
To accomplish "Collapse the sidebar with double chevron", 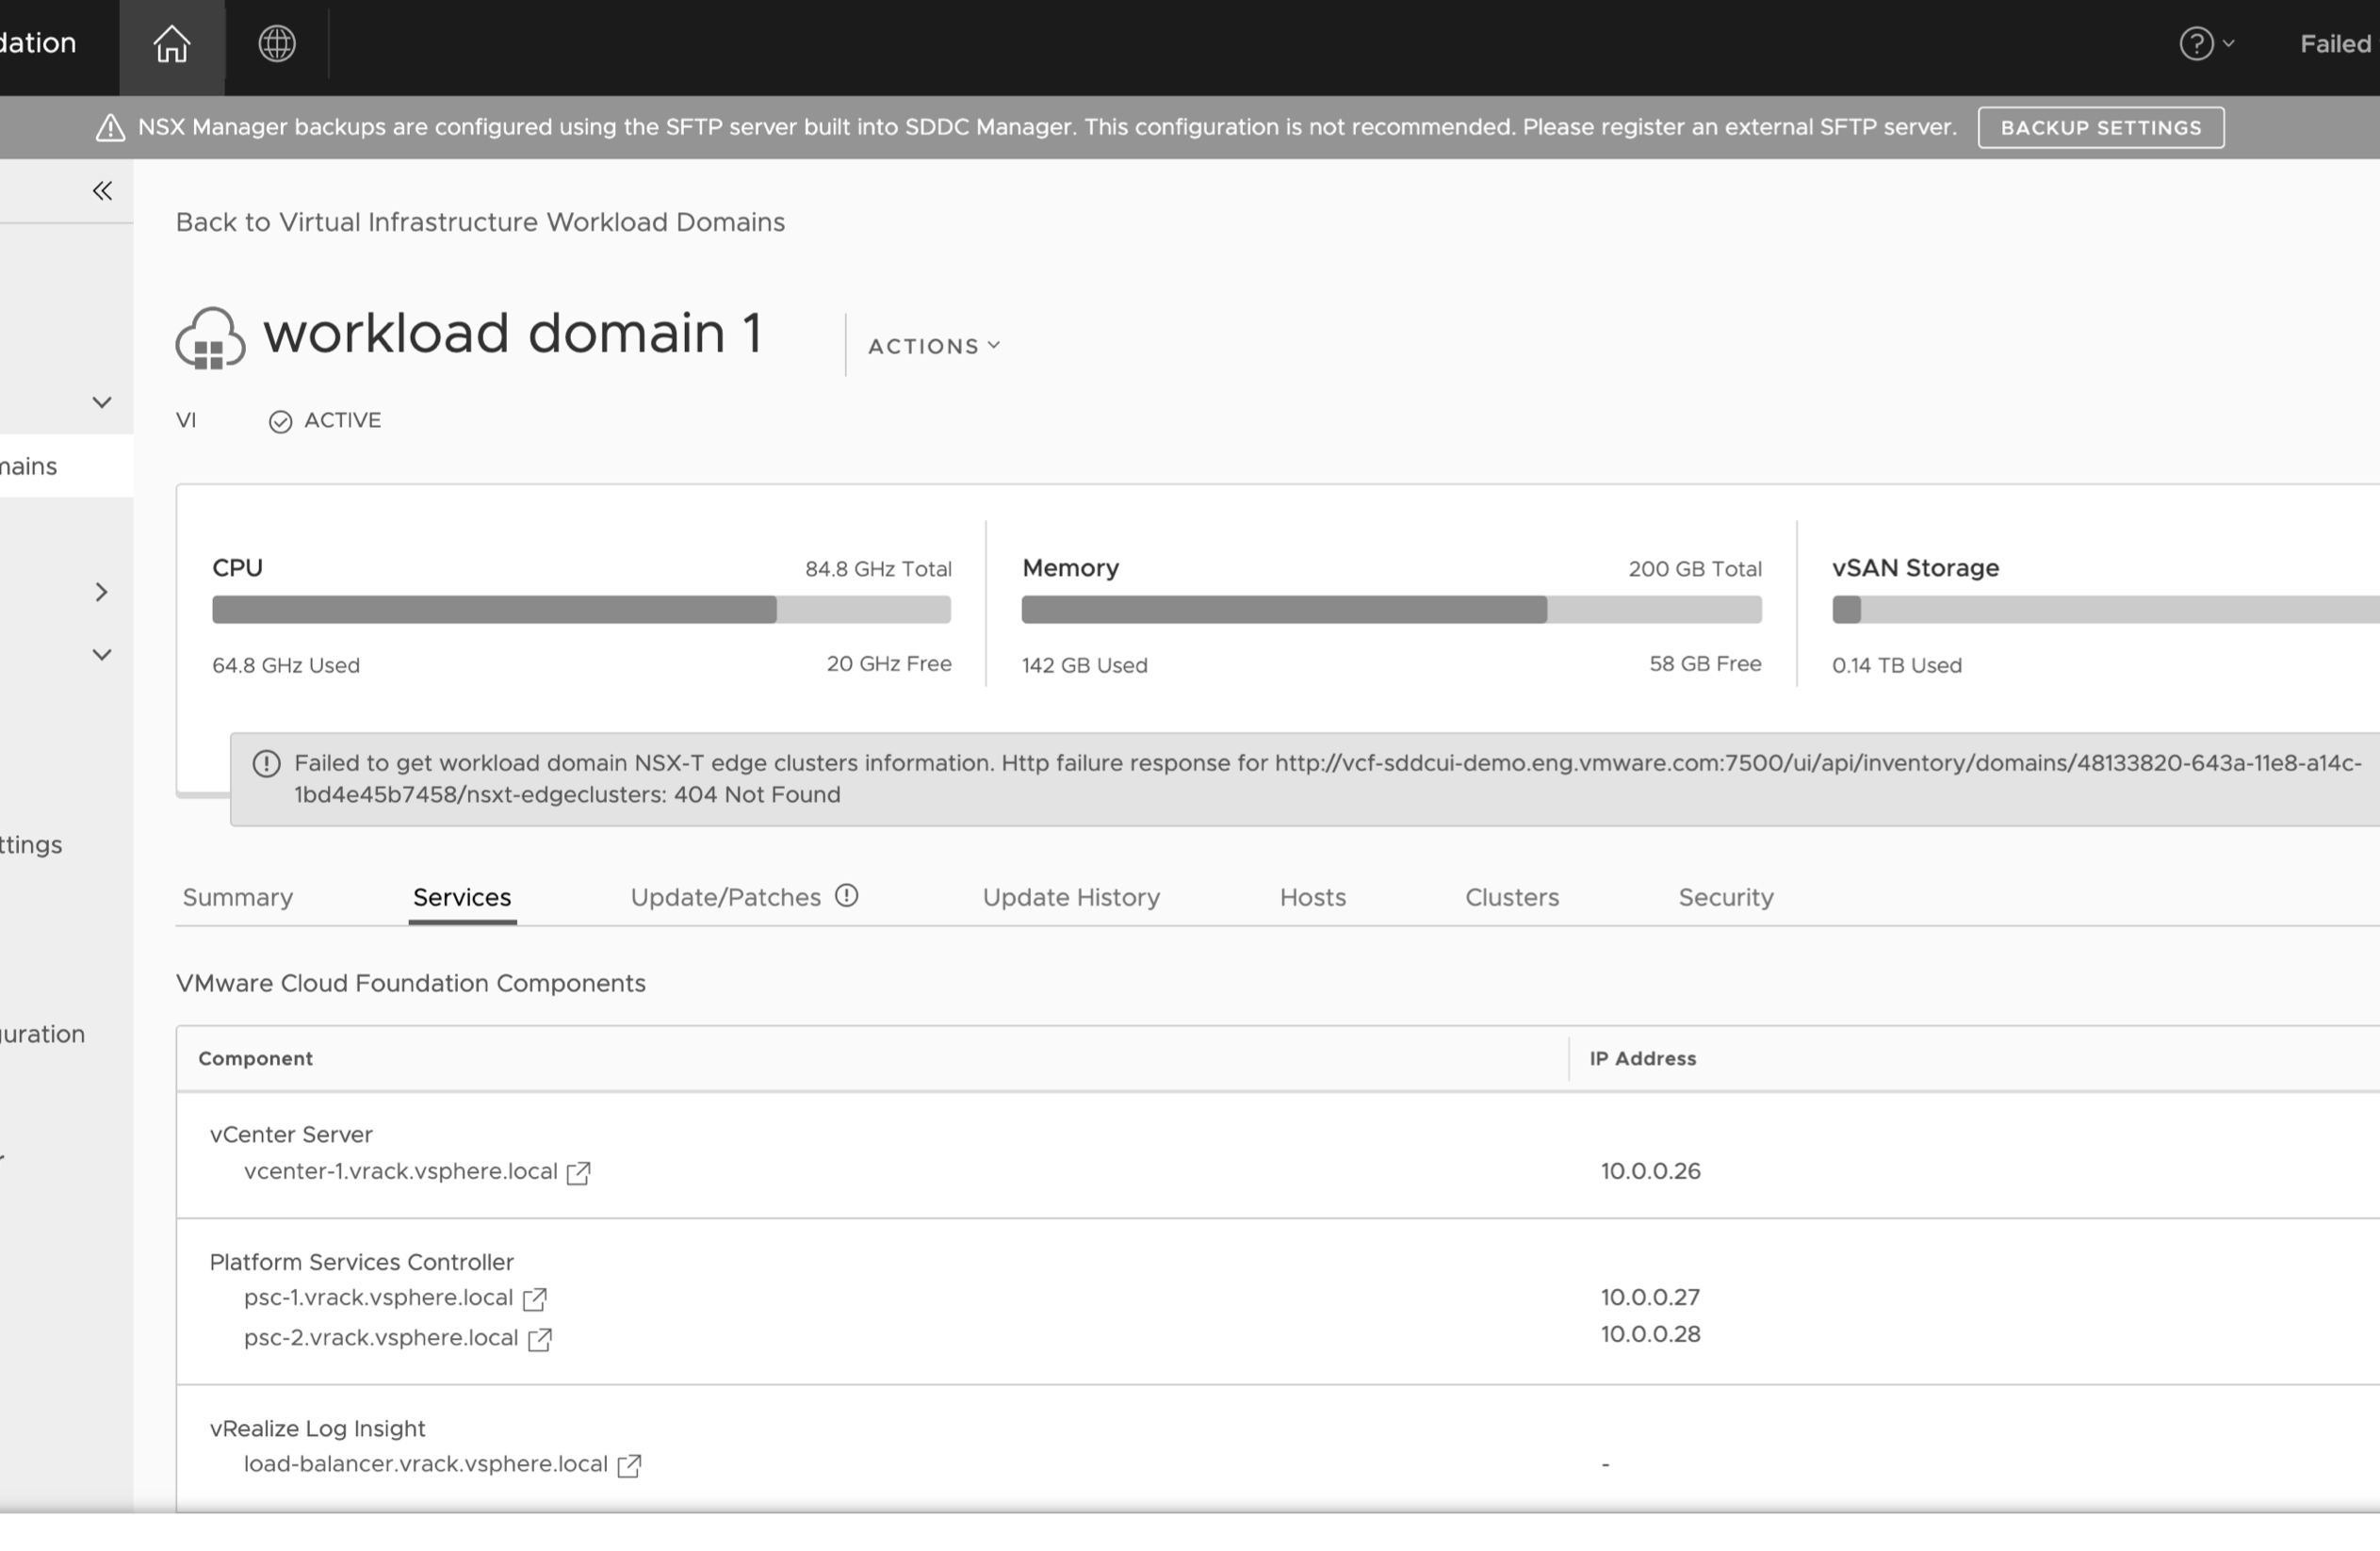I will coord(102,190).
